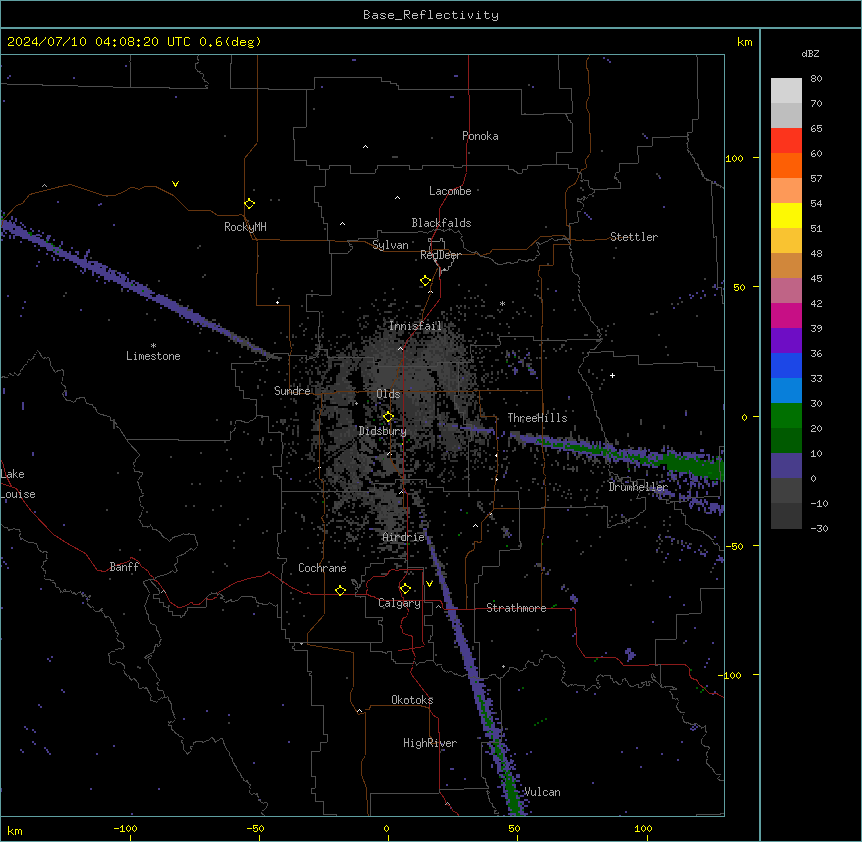This screenshot has width=862, height=842.
Task: Click the Sundre label
Action: coord(292,391)
